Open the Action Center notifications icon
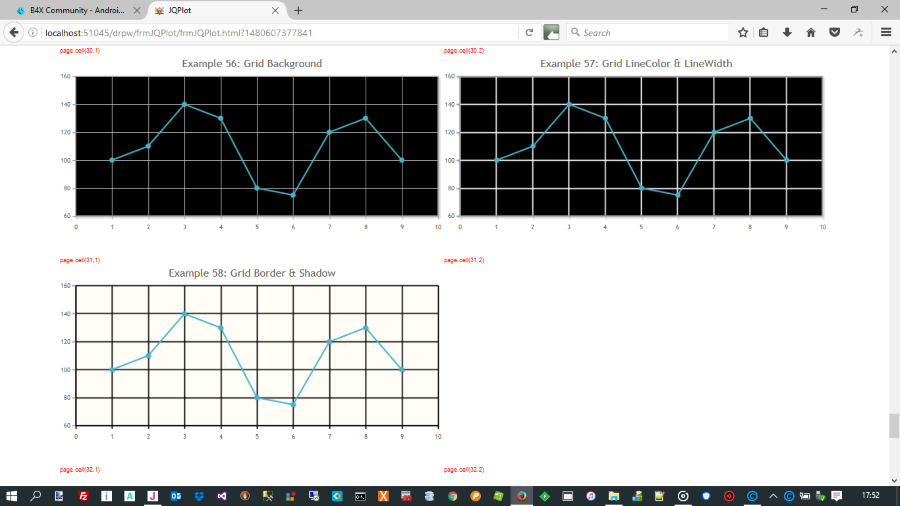This screenshot has width=900, height=506. pyautogui.click(x=837, y=496)
